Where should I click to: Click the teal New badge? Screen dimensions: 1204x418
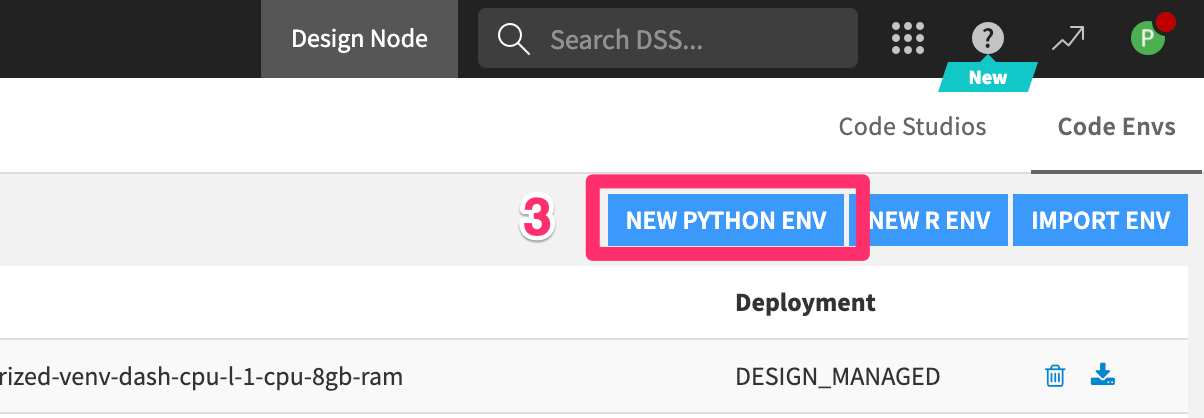click(987, 77)
